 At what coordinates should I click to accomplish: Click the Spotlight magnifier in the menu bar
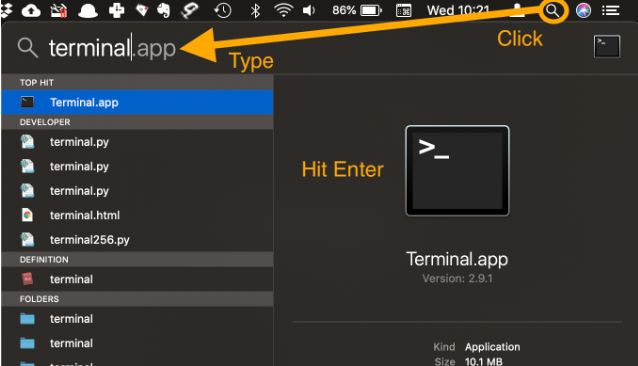(553, 11)
